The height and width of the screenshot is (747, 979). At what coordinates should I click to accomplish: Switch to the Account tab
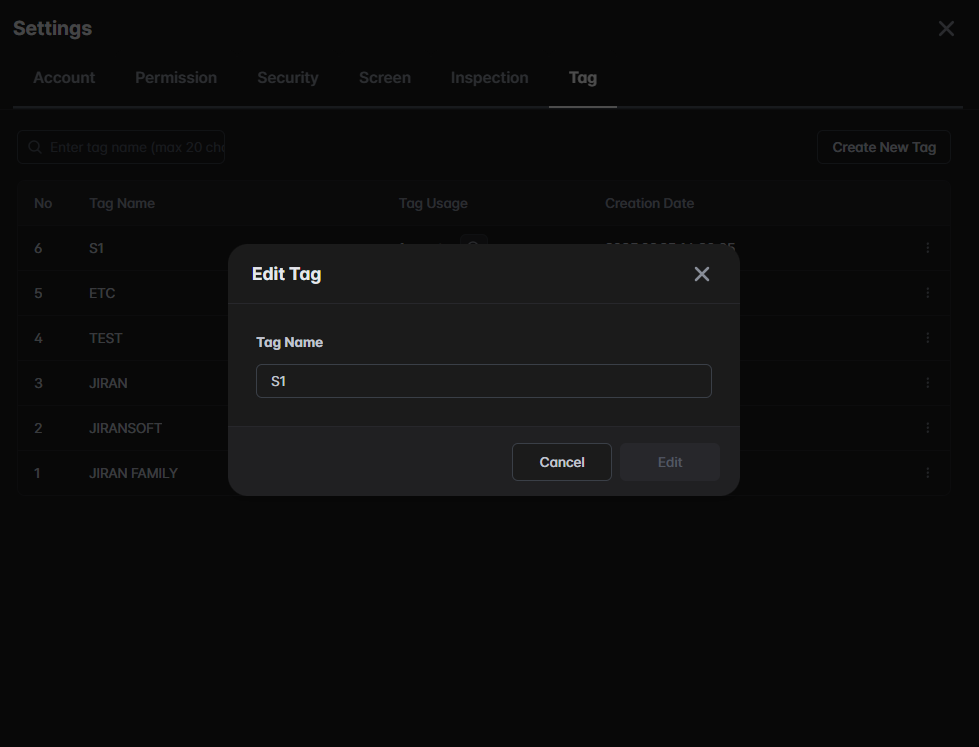[64, 78]
